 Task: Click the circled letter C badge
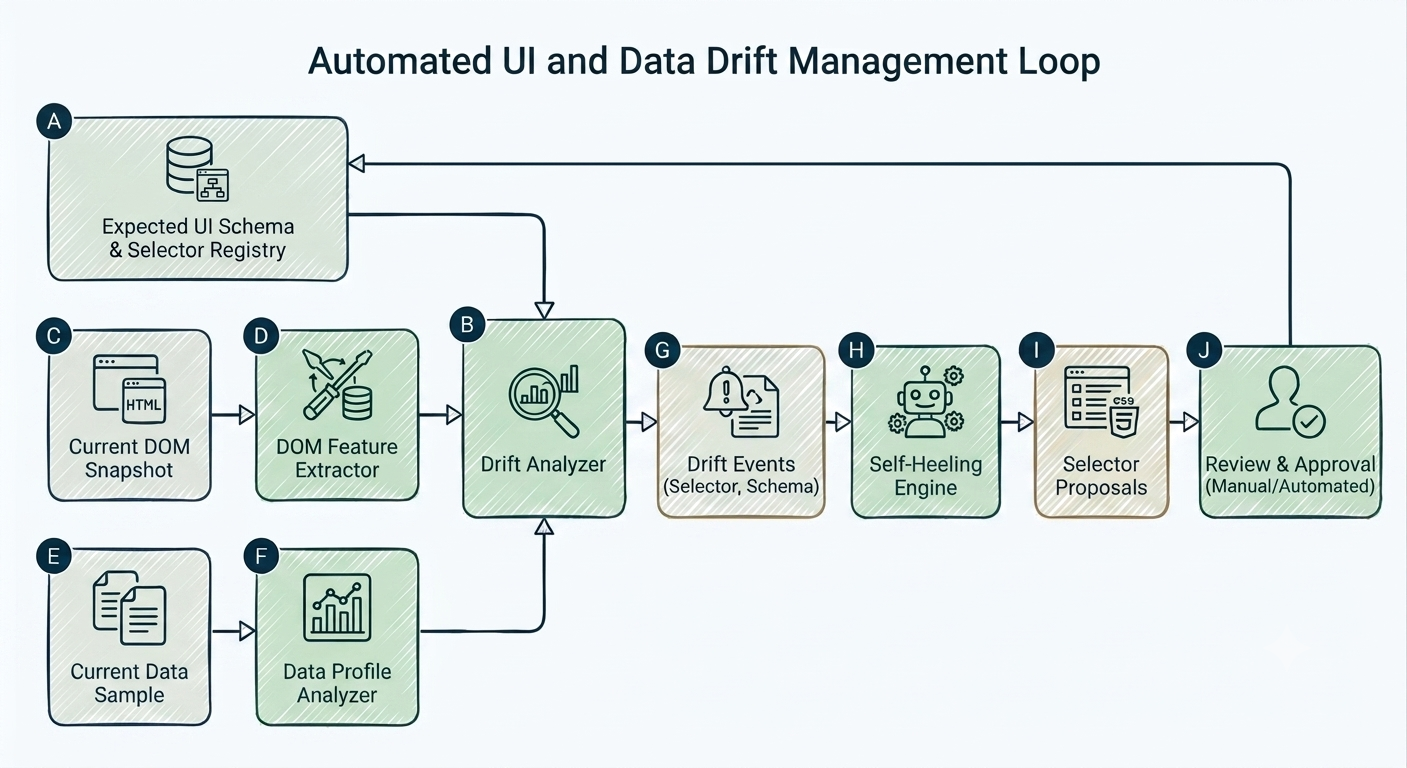pyautogui.click(x=53, y=335)
